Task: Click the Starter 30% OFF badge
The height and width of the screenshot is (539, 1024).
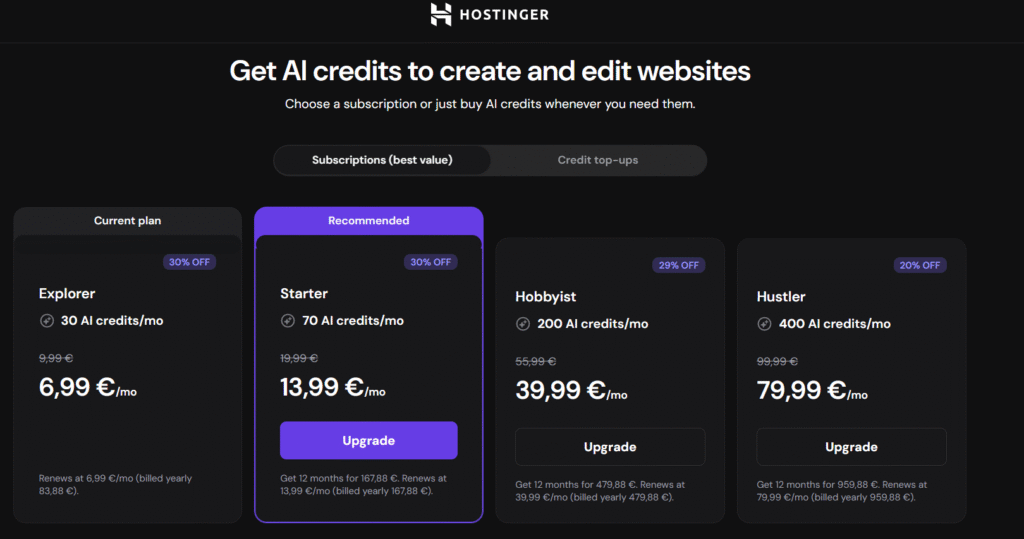Action: tap(431, 262)
